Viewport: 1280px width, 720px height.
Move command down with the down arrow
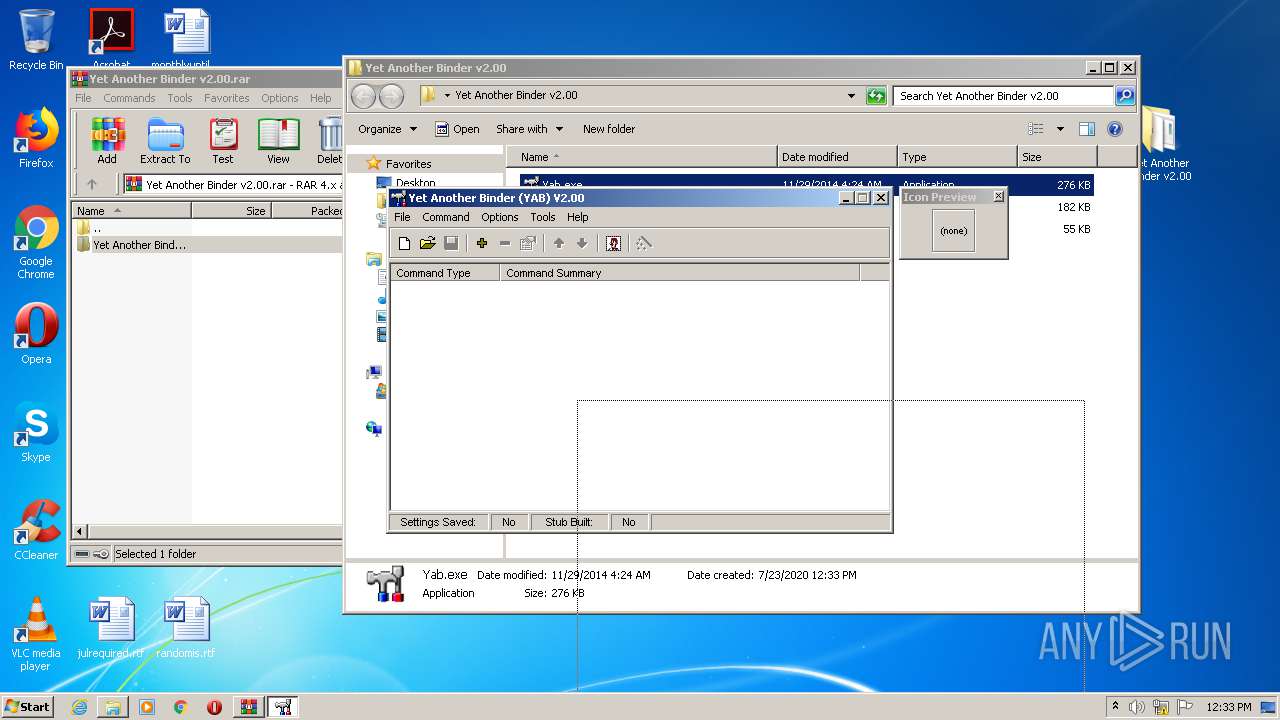[581, 243]
